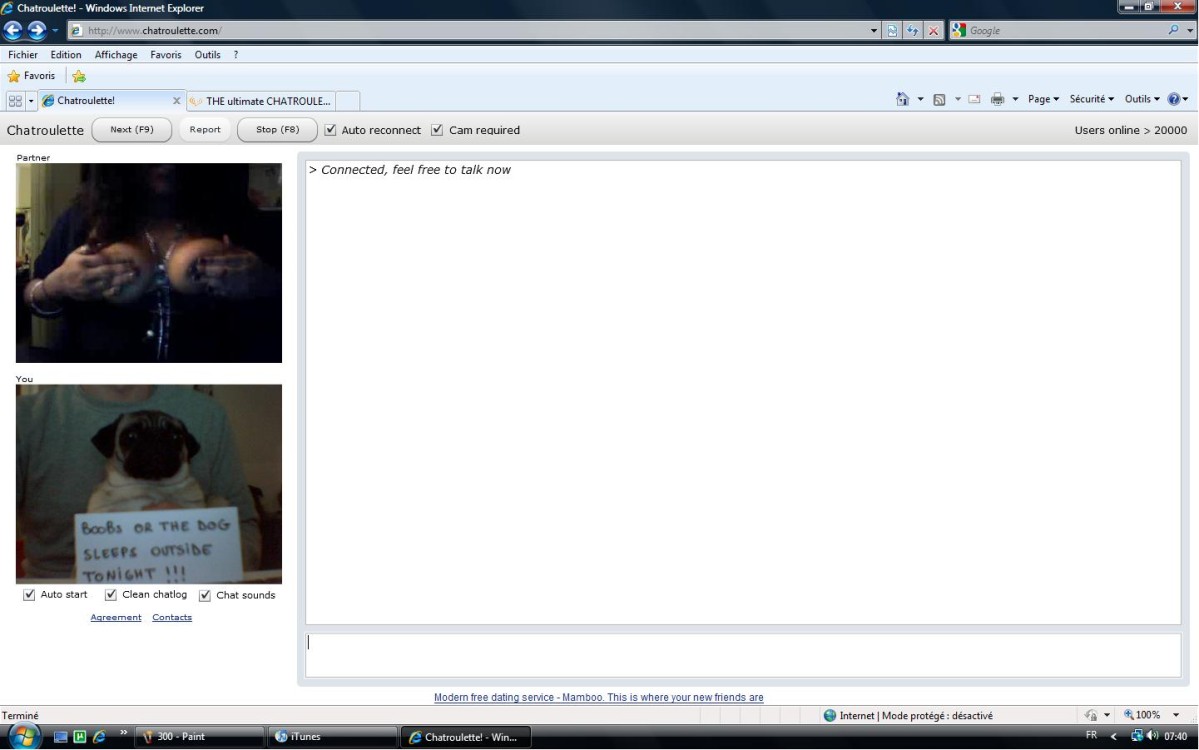Toggle the Clean chatlog checkbox
This screenshot has width=1199, height=750.
pos(111,595)
